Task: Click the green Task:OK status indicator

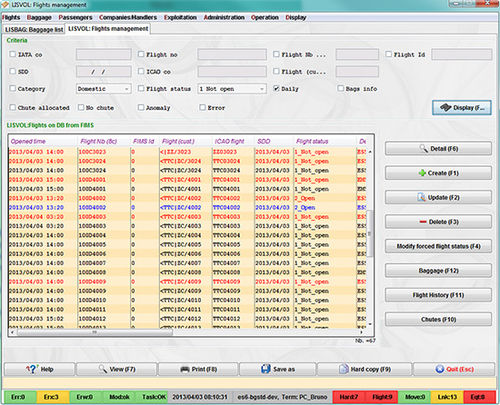Action: [151, 397]
